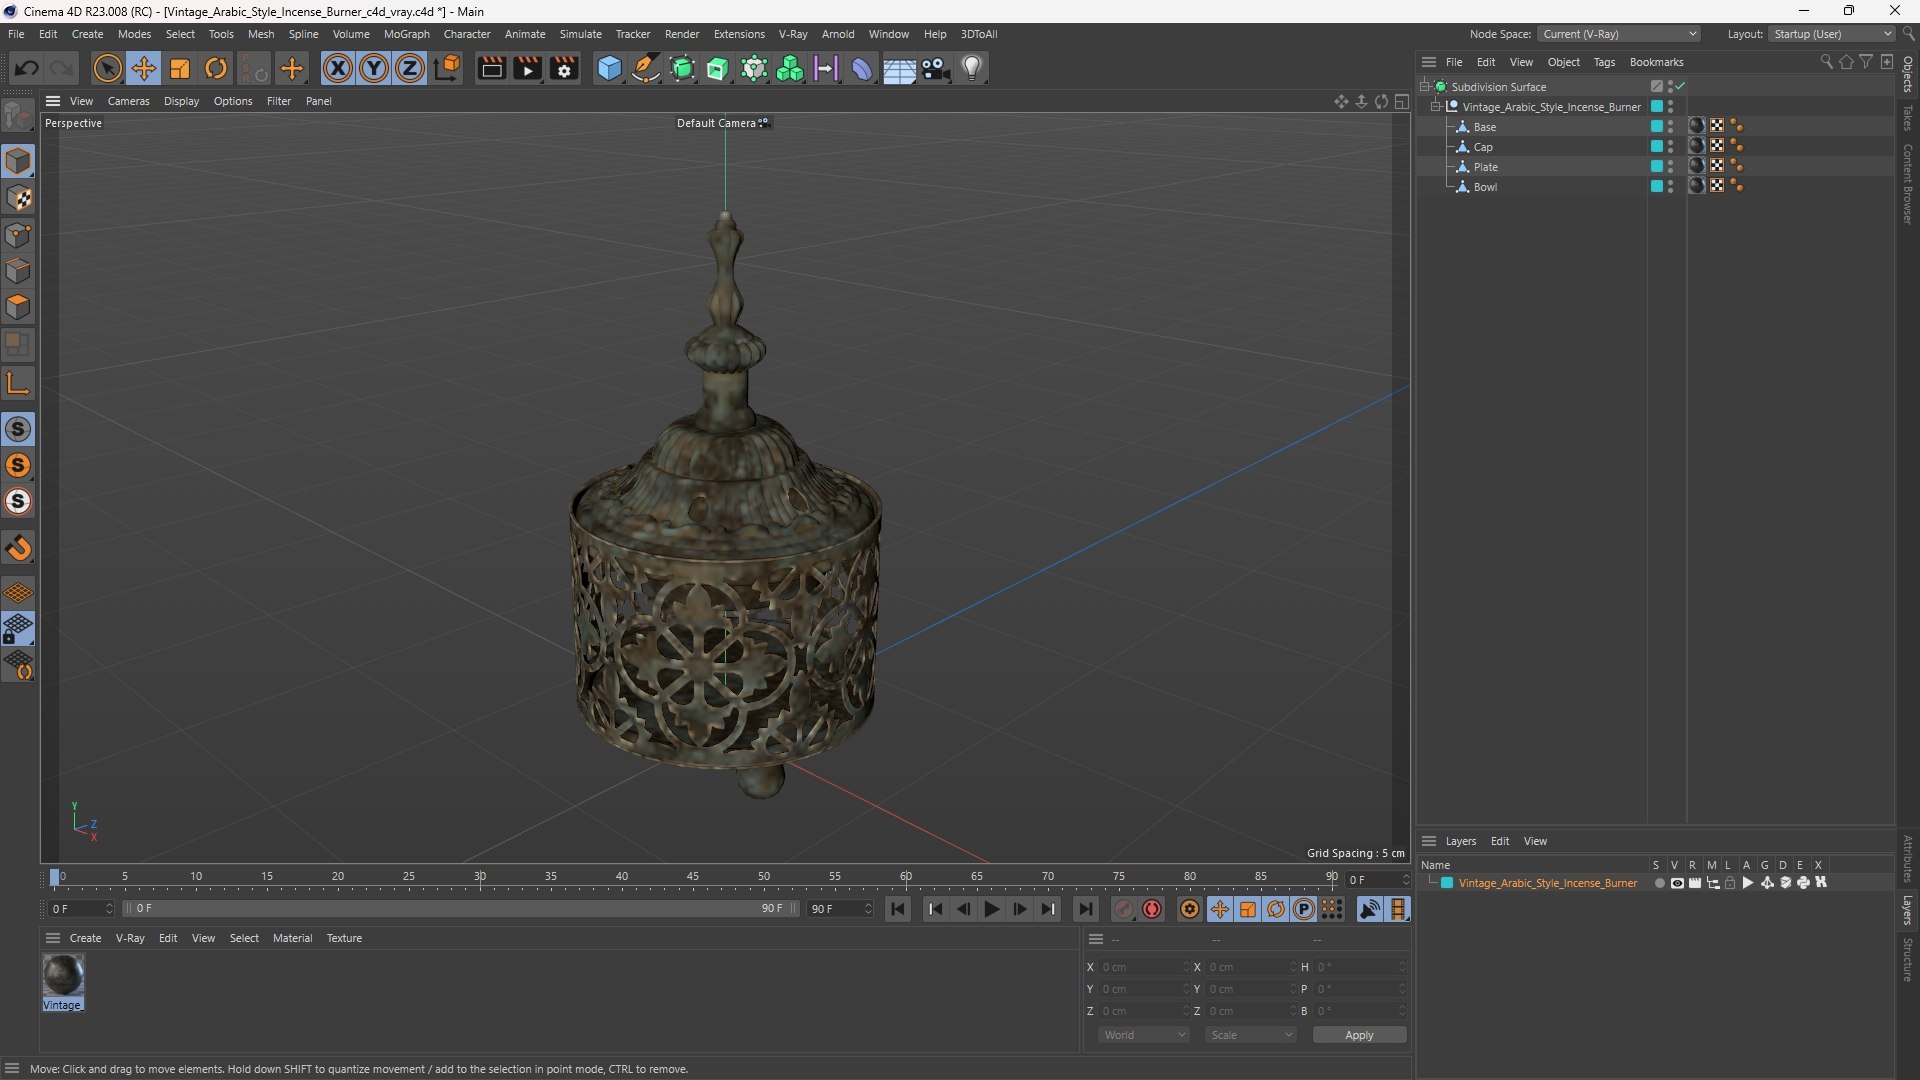1920x1080 pixels.
Task: Click the Light bulb icon
Action: (972, 68)
